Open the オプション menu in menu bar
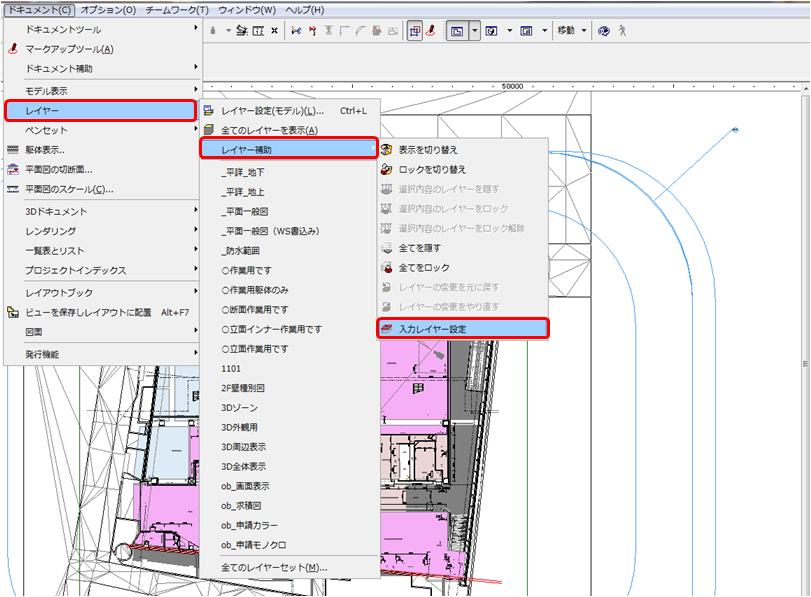Image resolution: width=811 pixels, height=597 pixels. coord(108,10)
